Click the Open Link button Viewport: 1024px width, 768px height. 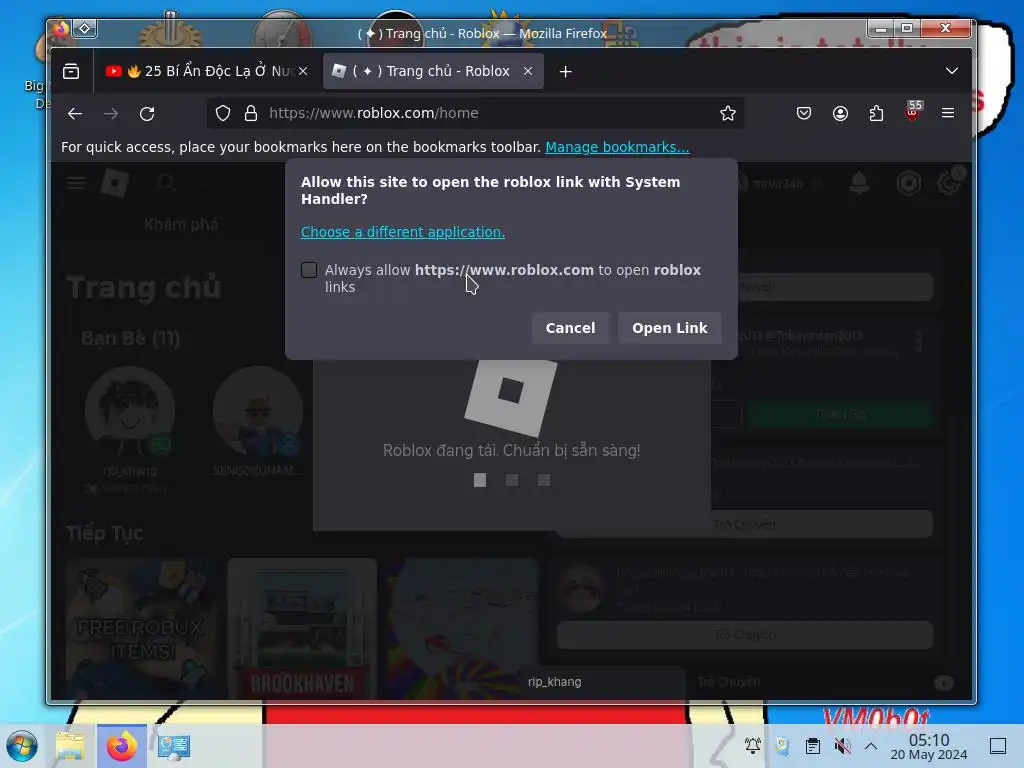coord(669,328)
